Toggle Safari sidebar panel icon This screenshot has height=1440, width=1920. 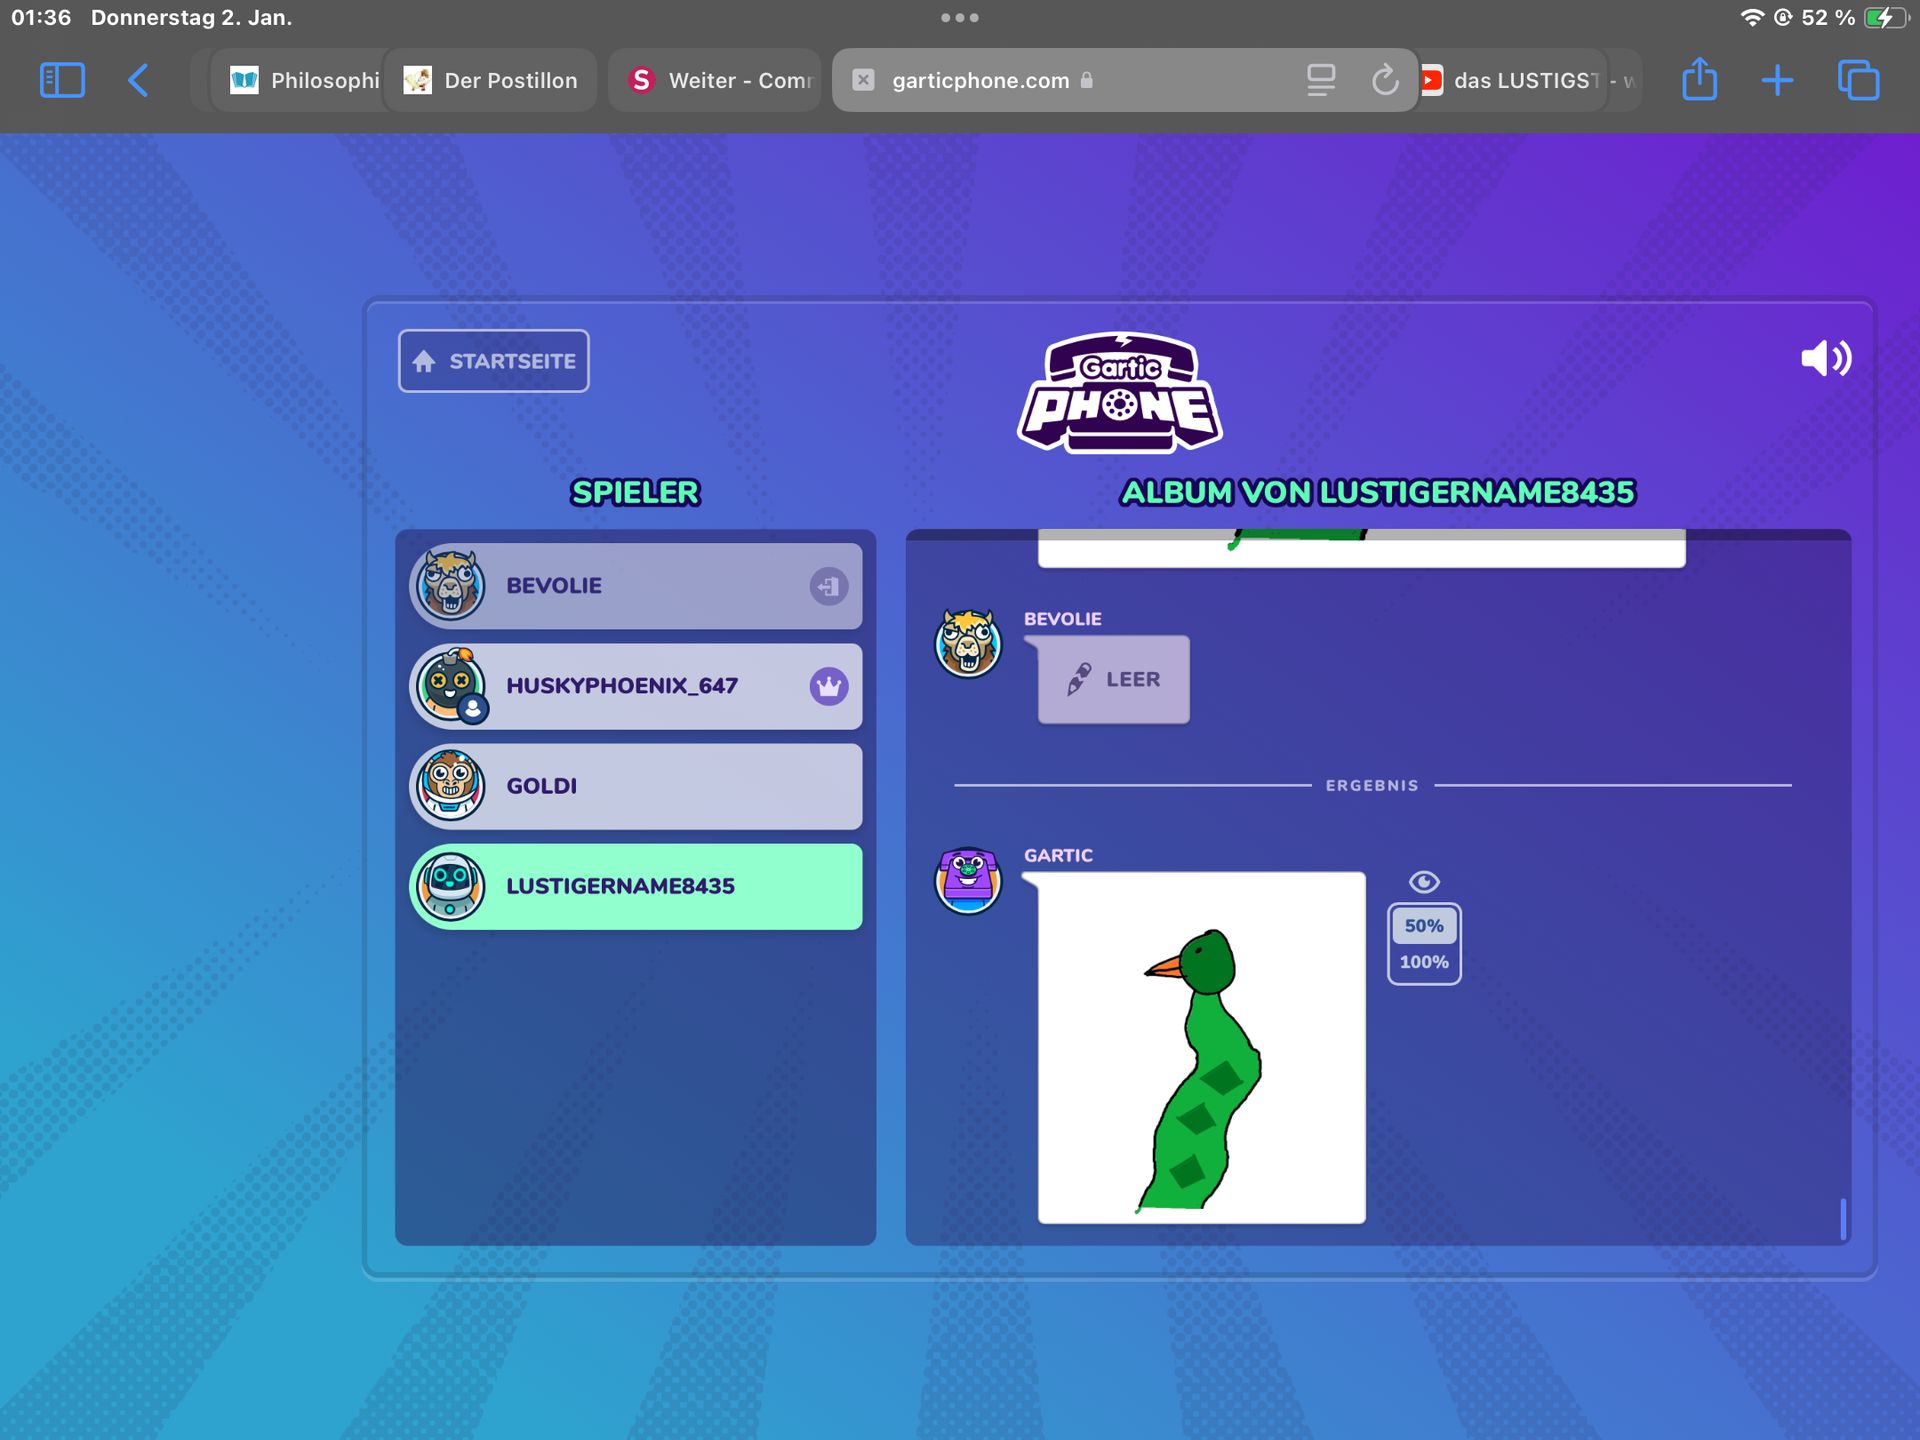(62, 80)
